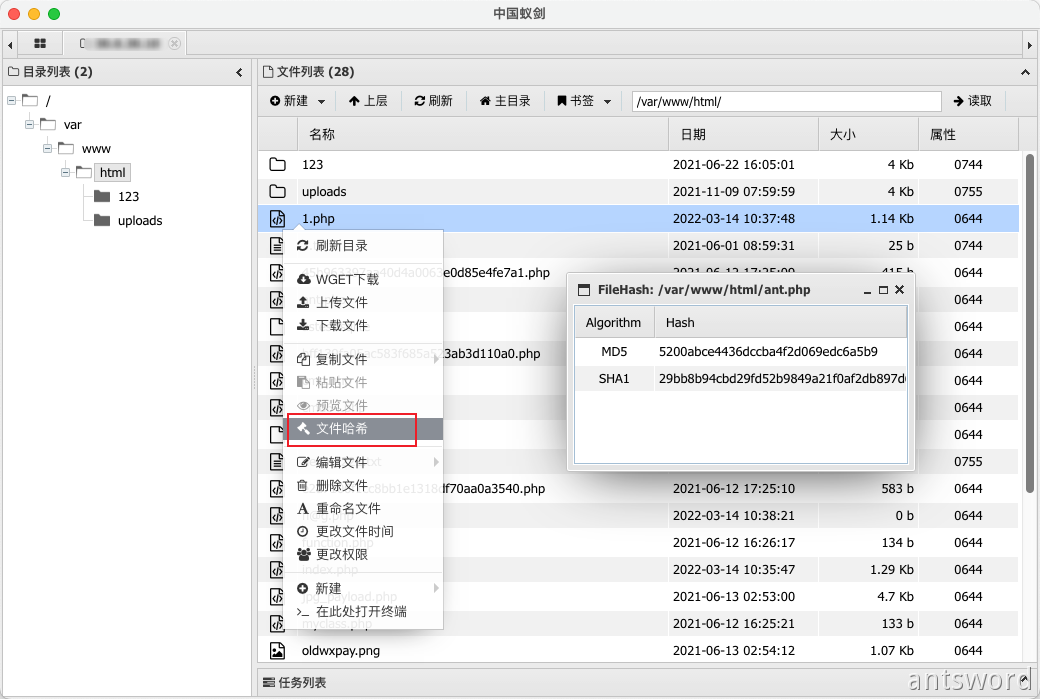Select uploads folder in directory tree
The image size is (1040, 699).
tap(139, 221)
